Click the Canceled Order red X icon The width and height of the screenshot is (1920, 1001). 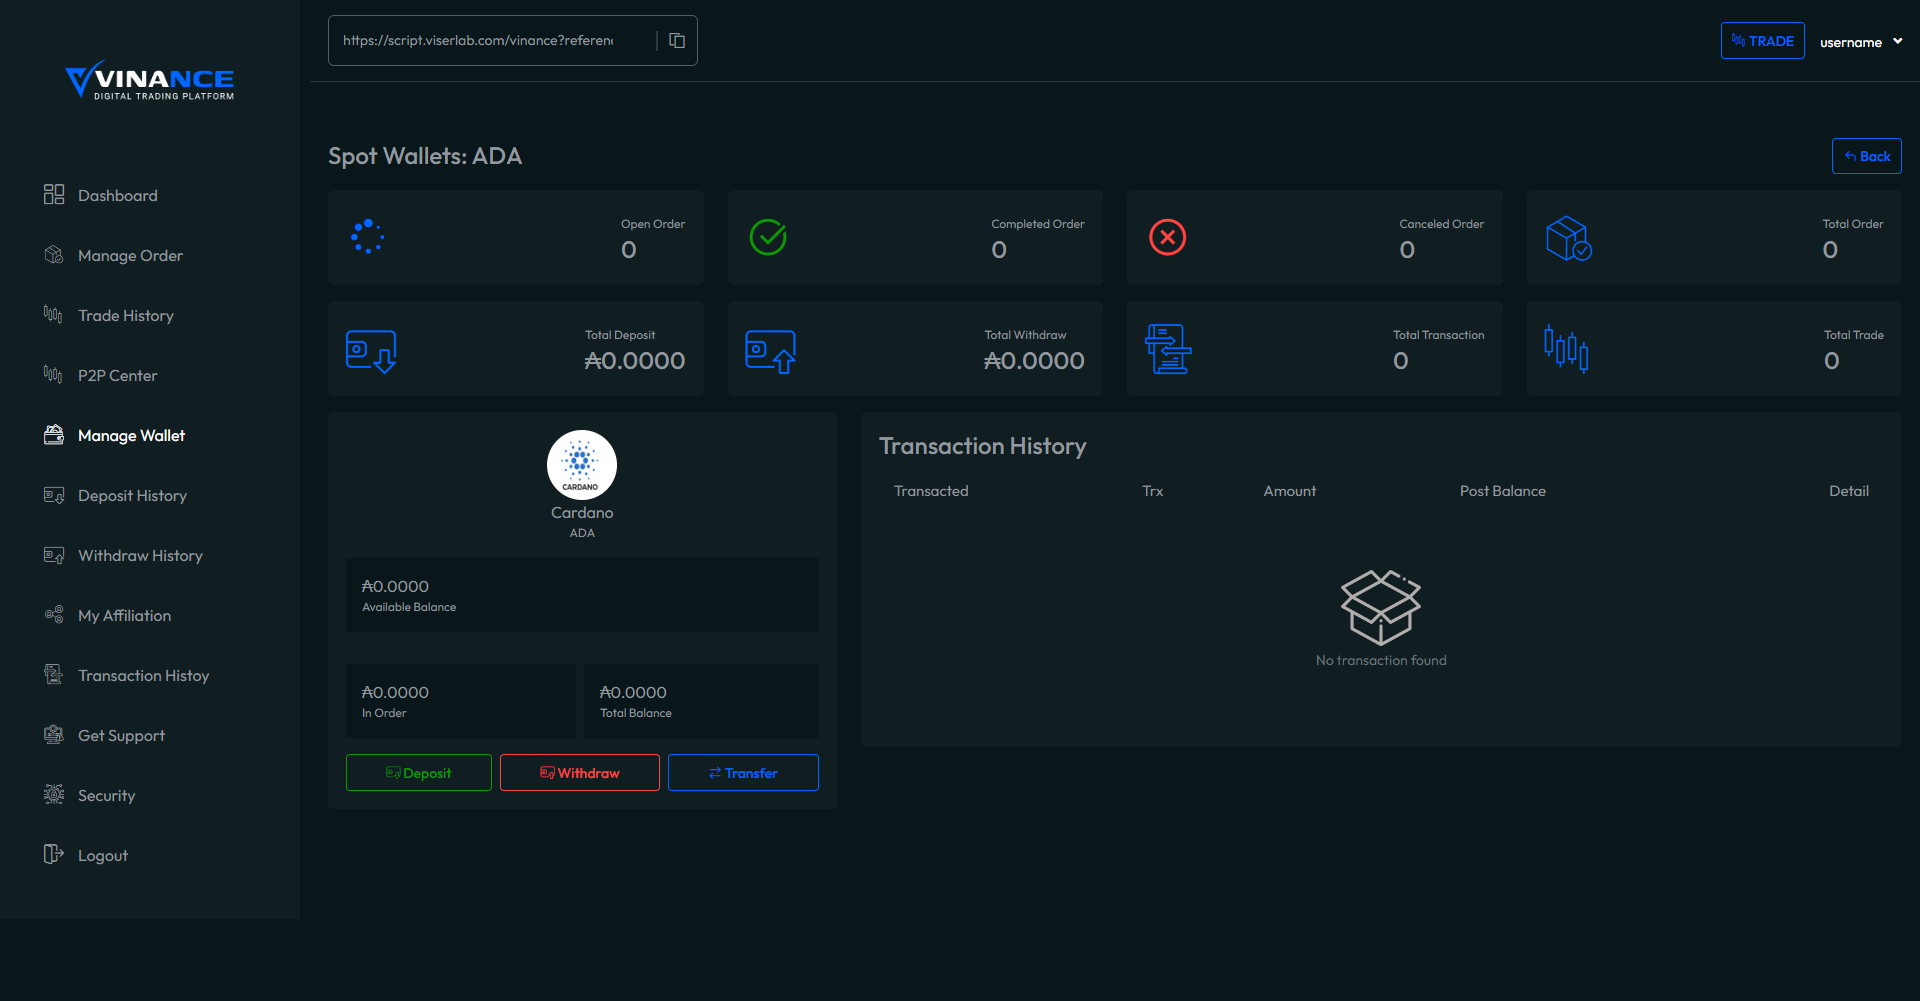coord(1167,237)
